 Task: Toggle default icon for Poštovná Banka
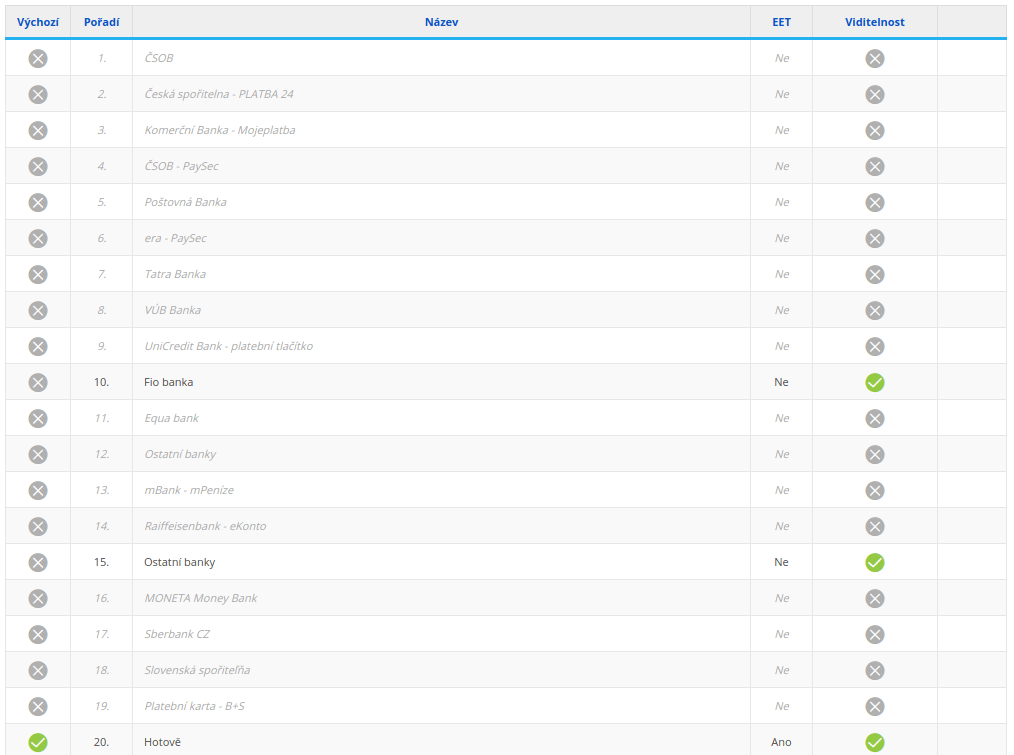coord(38,203)
